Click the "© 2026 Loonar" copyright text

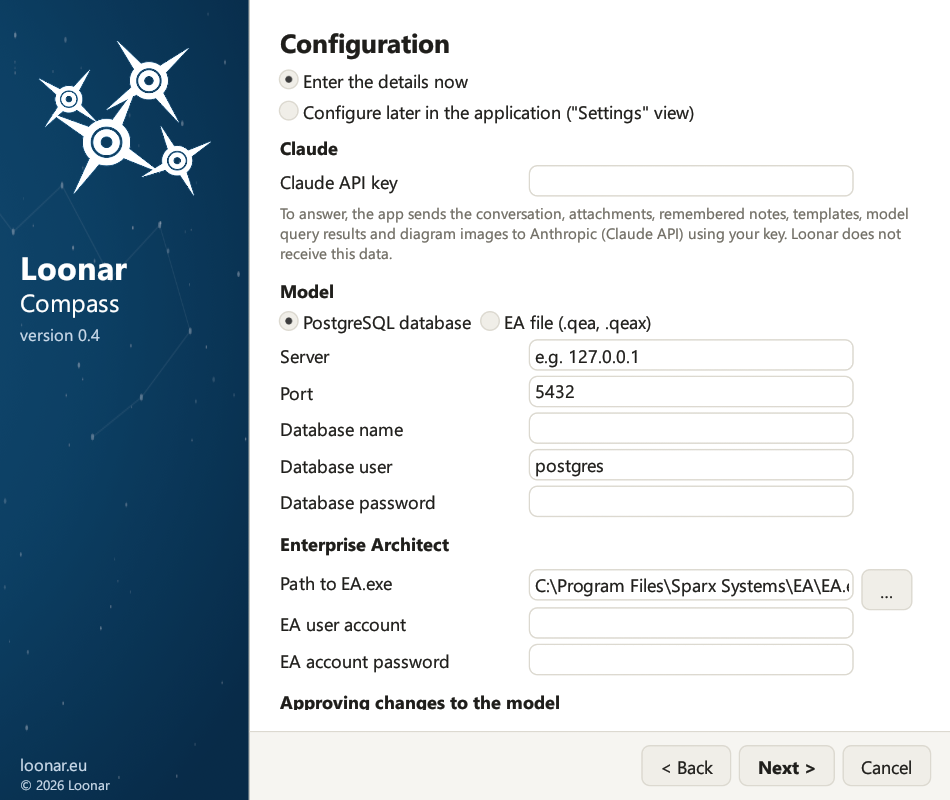pos(65,785)
